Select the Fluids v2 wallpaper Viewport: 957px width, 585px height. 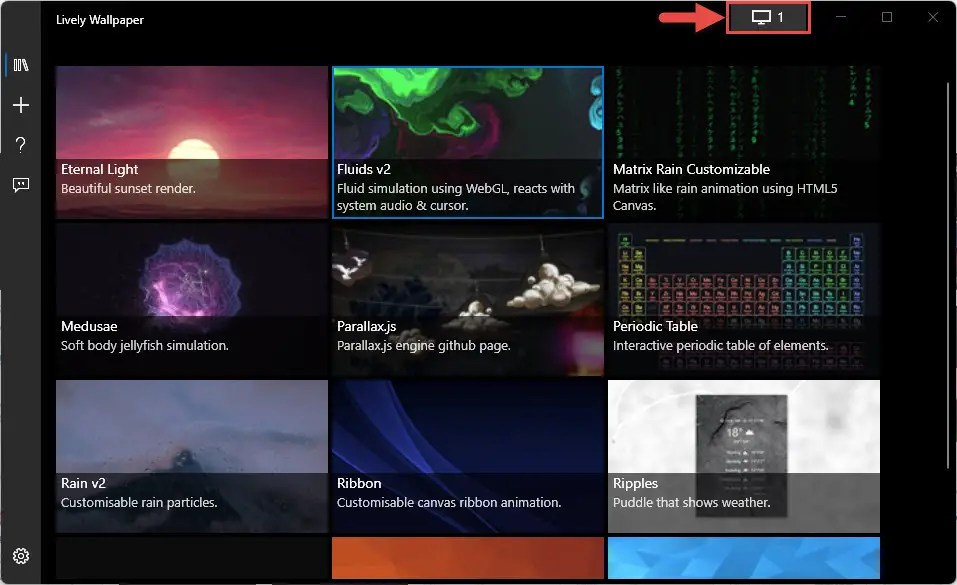[467, 141]
